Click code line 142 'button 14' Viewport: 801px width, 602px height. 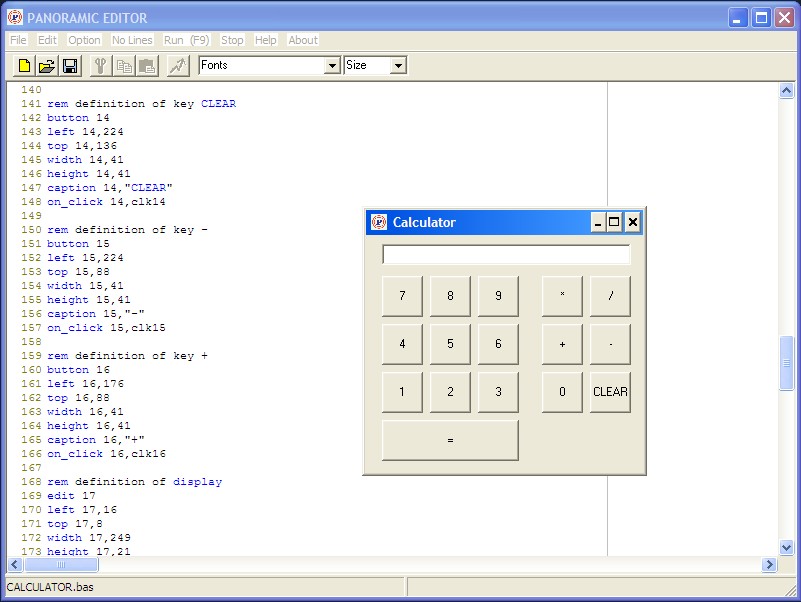tap(78, 118)
